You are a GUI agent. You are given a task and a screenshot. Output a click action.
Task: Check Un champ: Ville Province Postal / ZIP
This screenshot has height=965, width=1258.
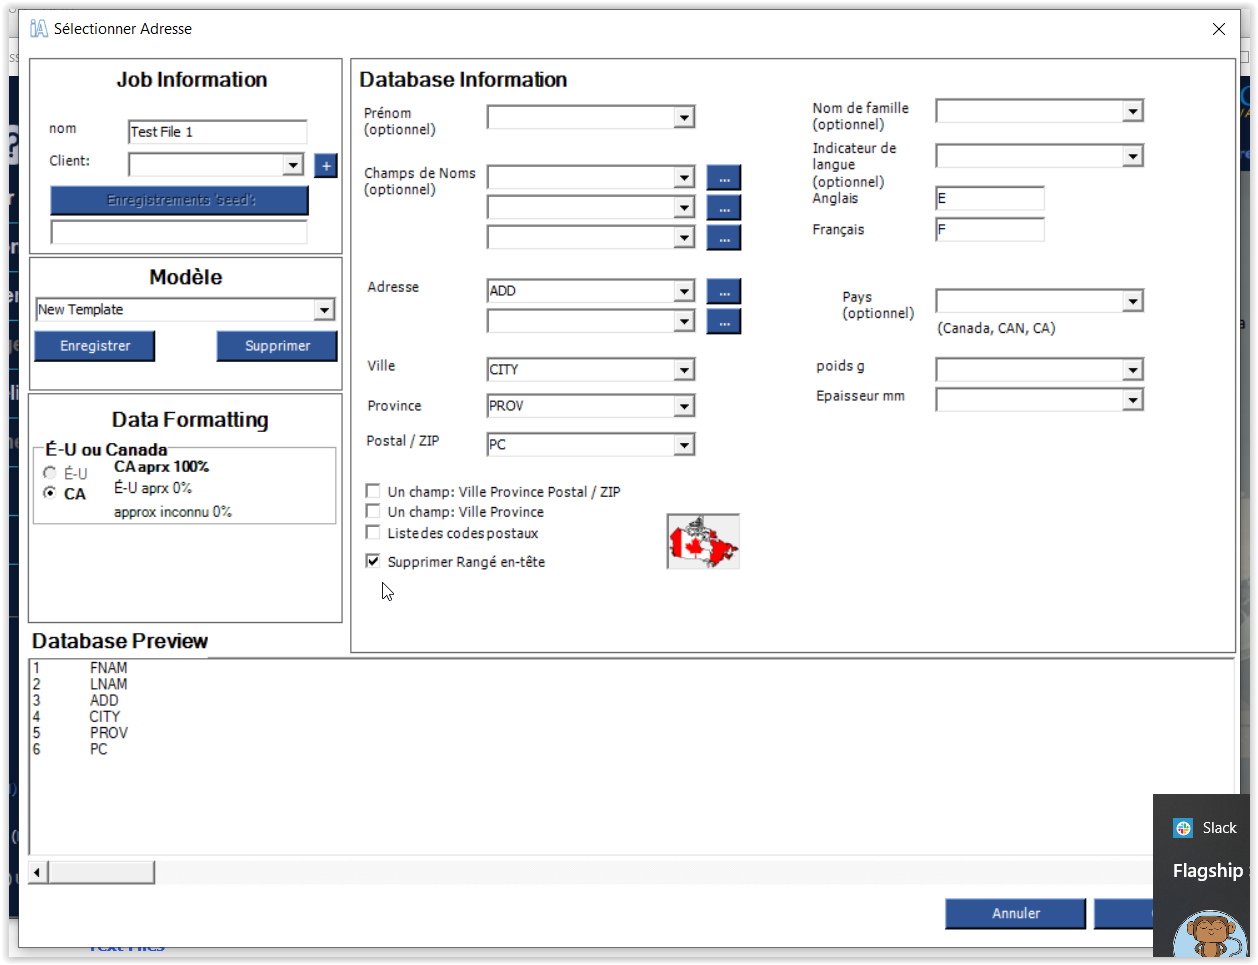tap(373, 491)
